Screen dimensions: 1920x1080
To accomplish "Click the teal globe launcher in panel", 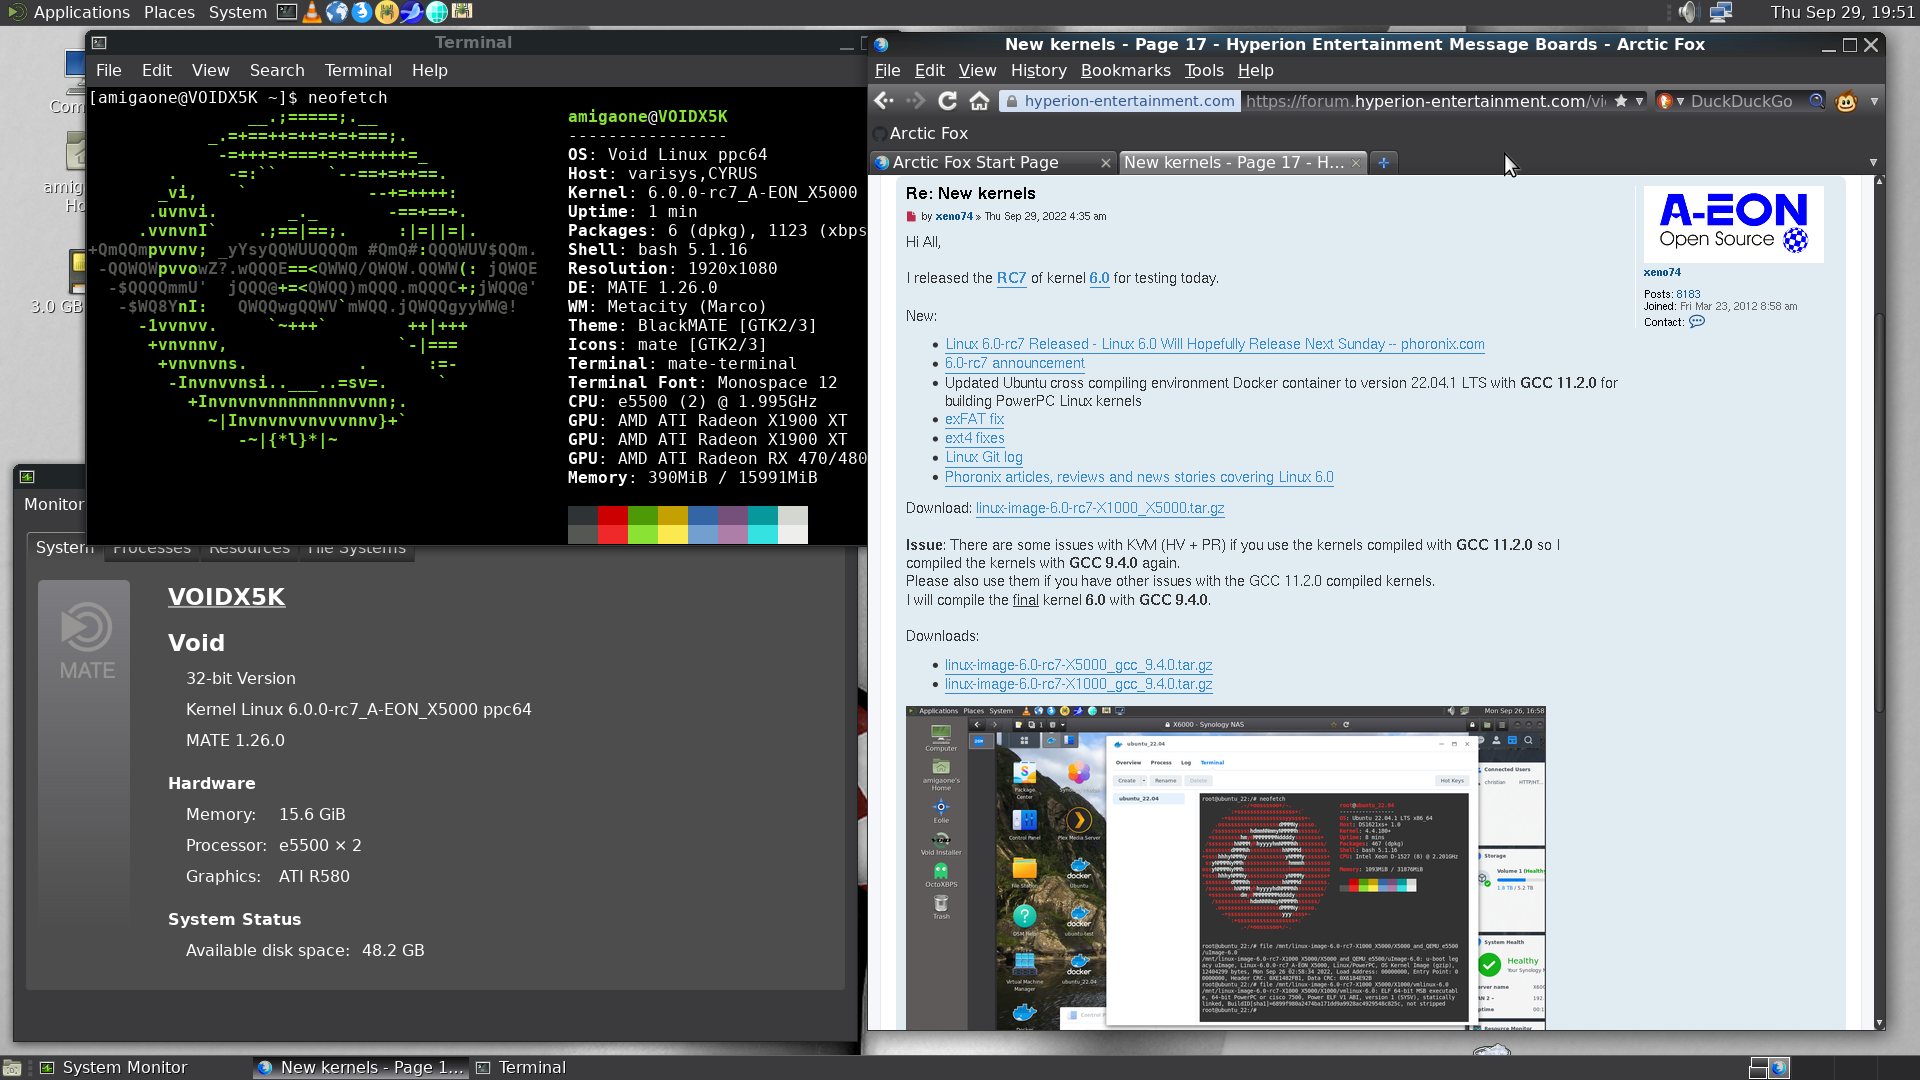I will pos(437,12).
